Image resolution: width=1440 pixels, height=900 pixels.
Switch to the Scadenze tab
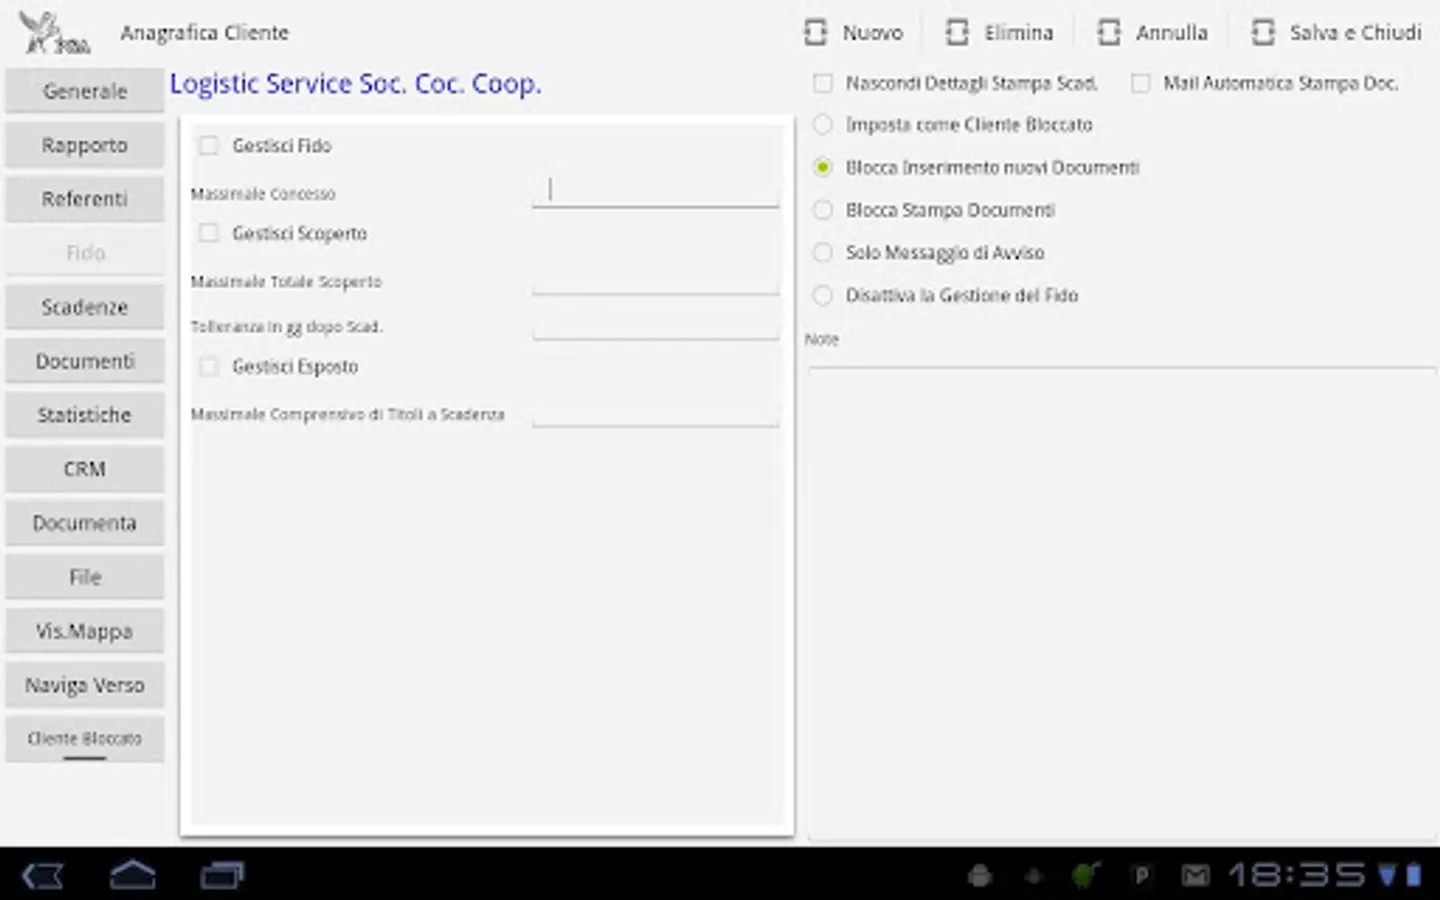pyautogui.click(x=85, y=307)
